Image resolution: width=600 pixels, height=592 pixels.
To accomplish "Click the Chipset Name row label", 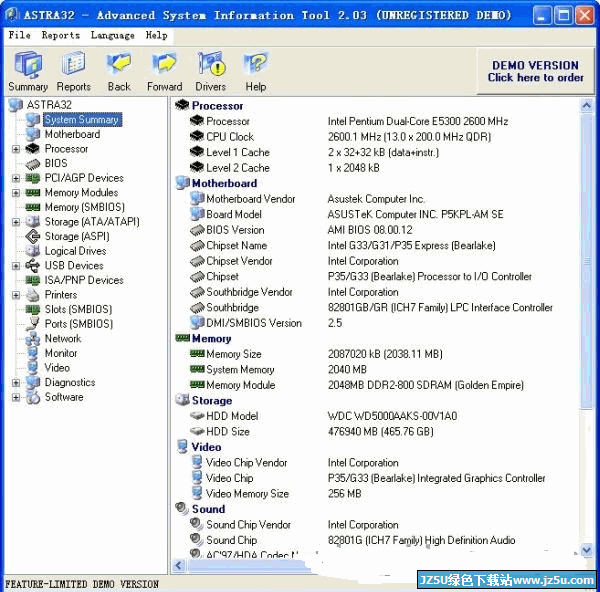I will 236,245.
